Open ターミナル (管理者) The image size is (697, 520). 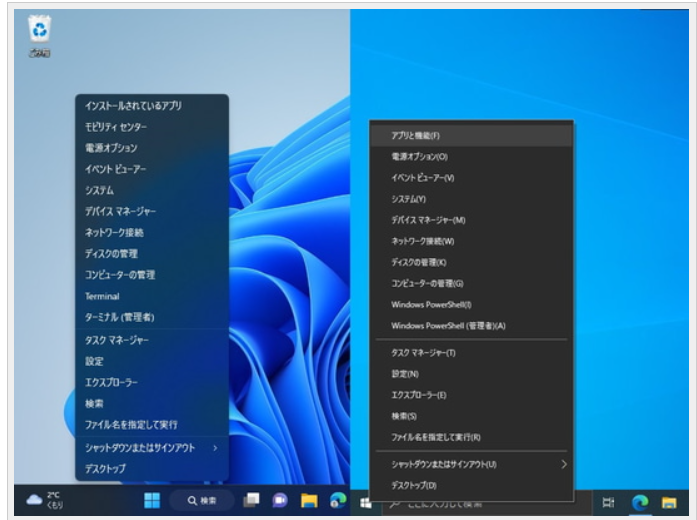tap(152, 317)
